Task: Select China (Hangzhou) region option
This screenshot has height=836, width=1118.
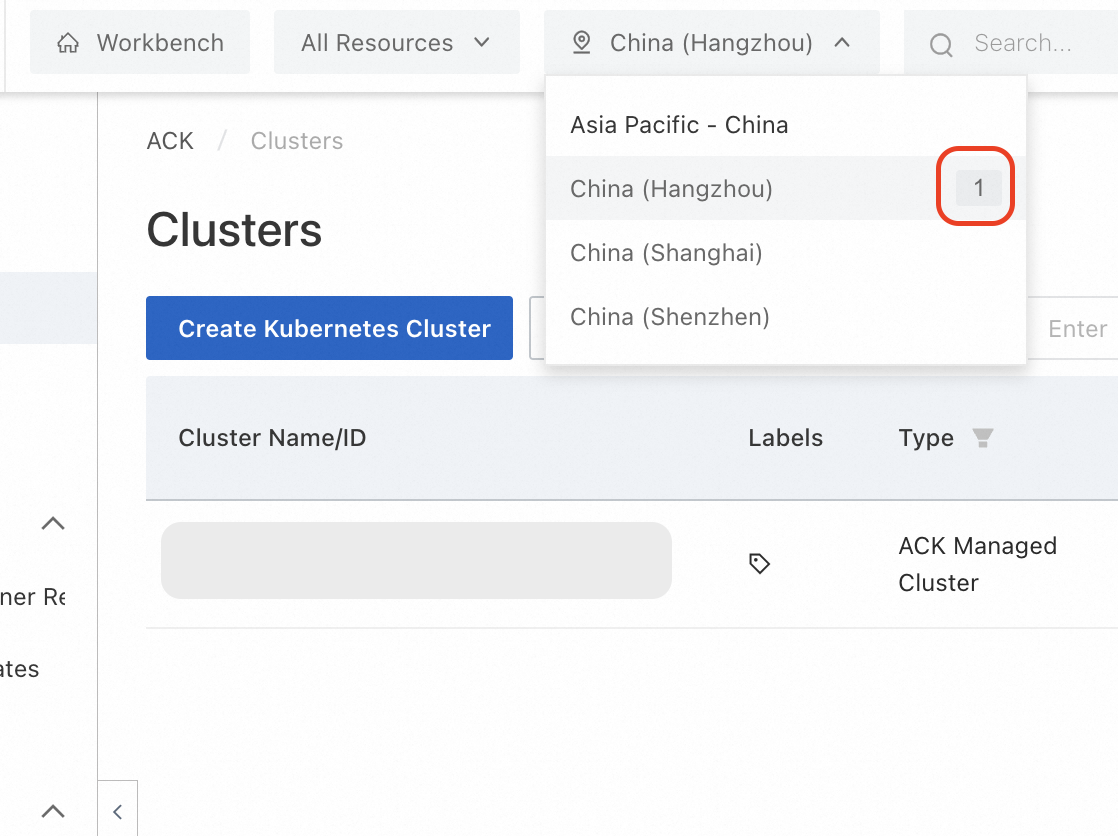Action: click(x=671, y=189)
